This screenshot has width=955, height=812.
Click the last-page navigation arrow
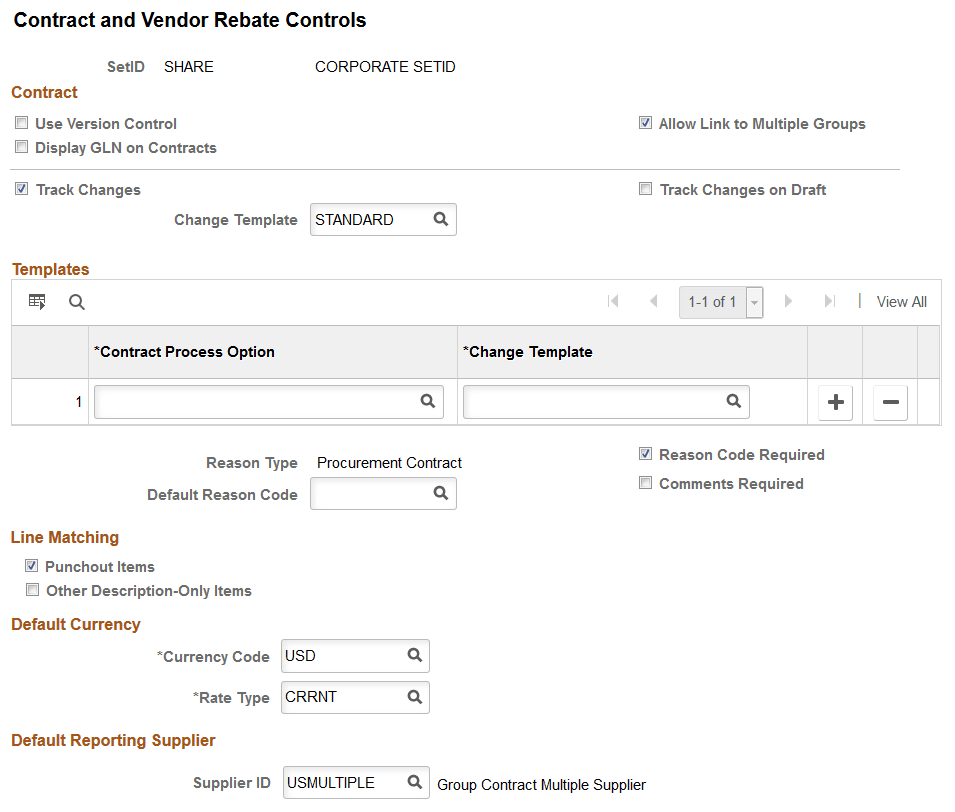pyautogui.click(x=828, y=301)
